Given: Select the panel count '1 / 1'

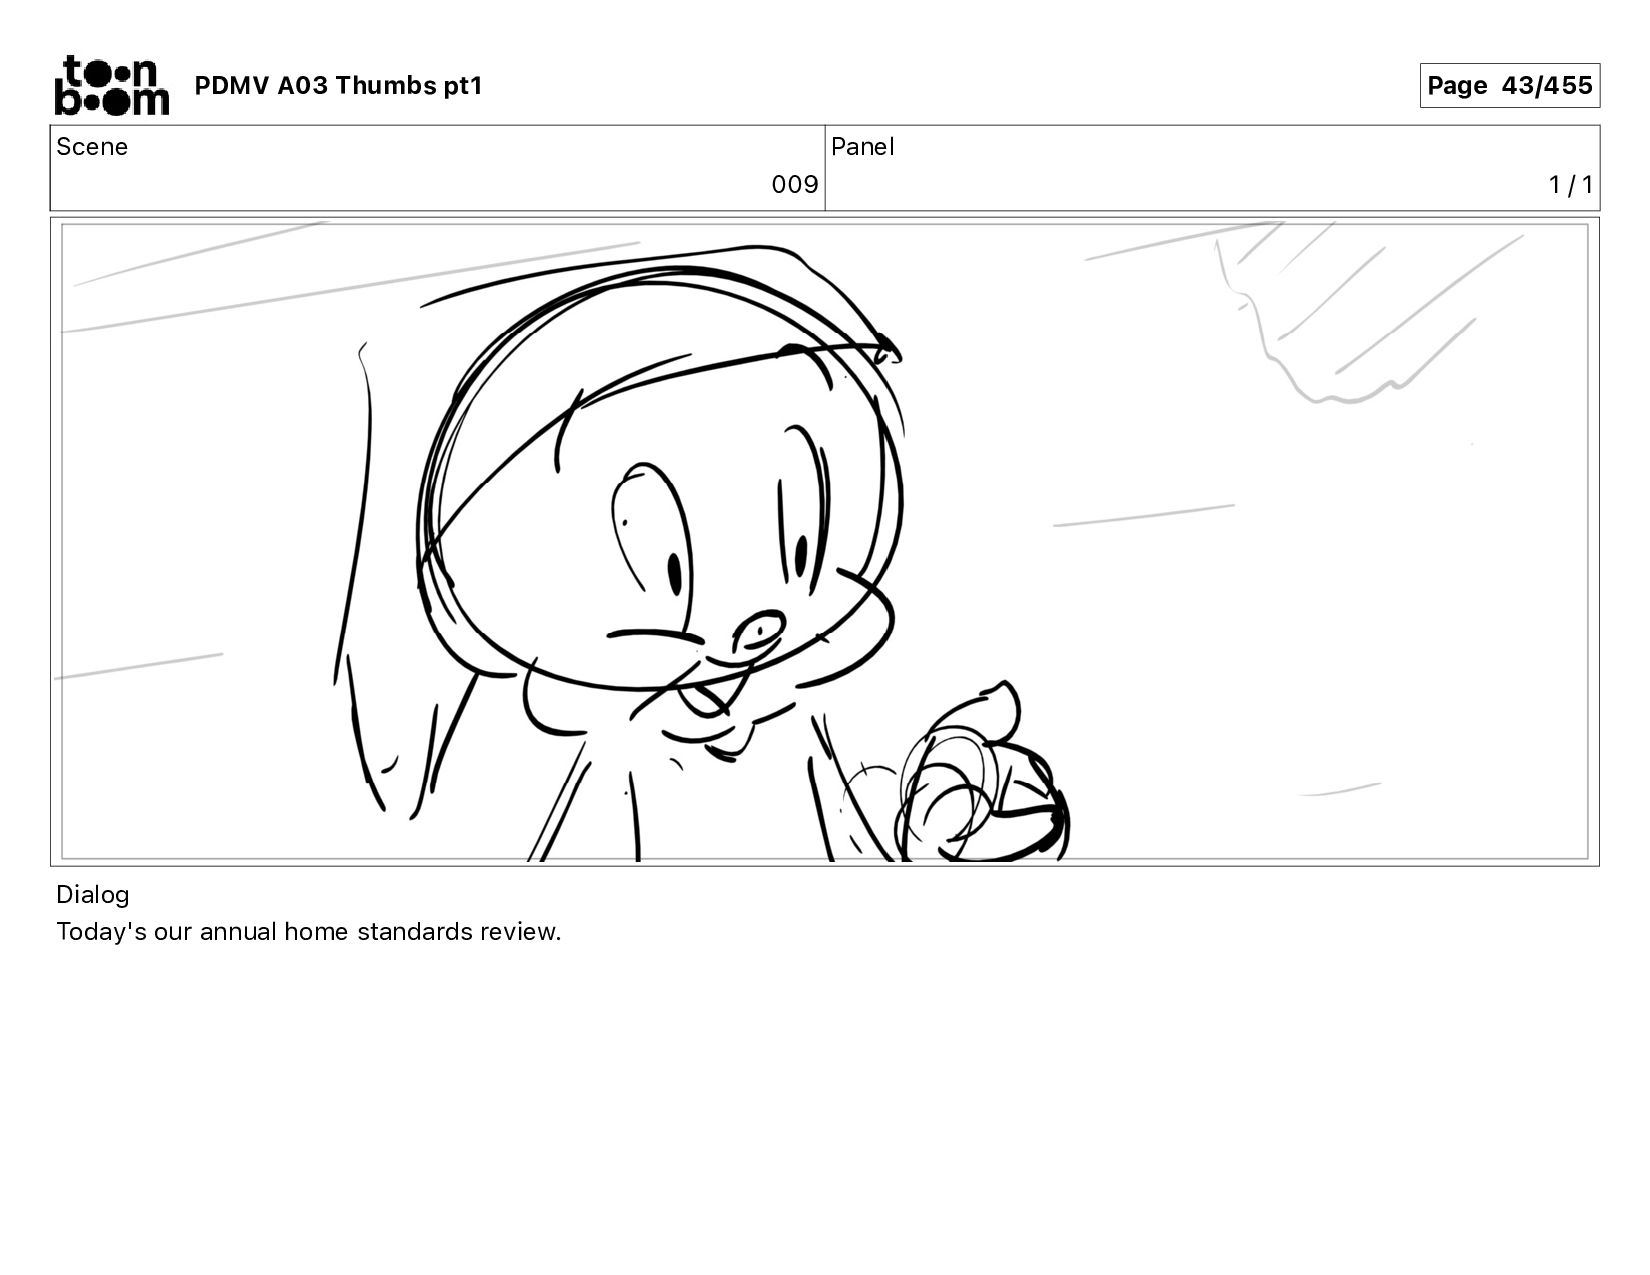Looking at the screenshot, I should (x=1571, y=185).
